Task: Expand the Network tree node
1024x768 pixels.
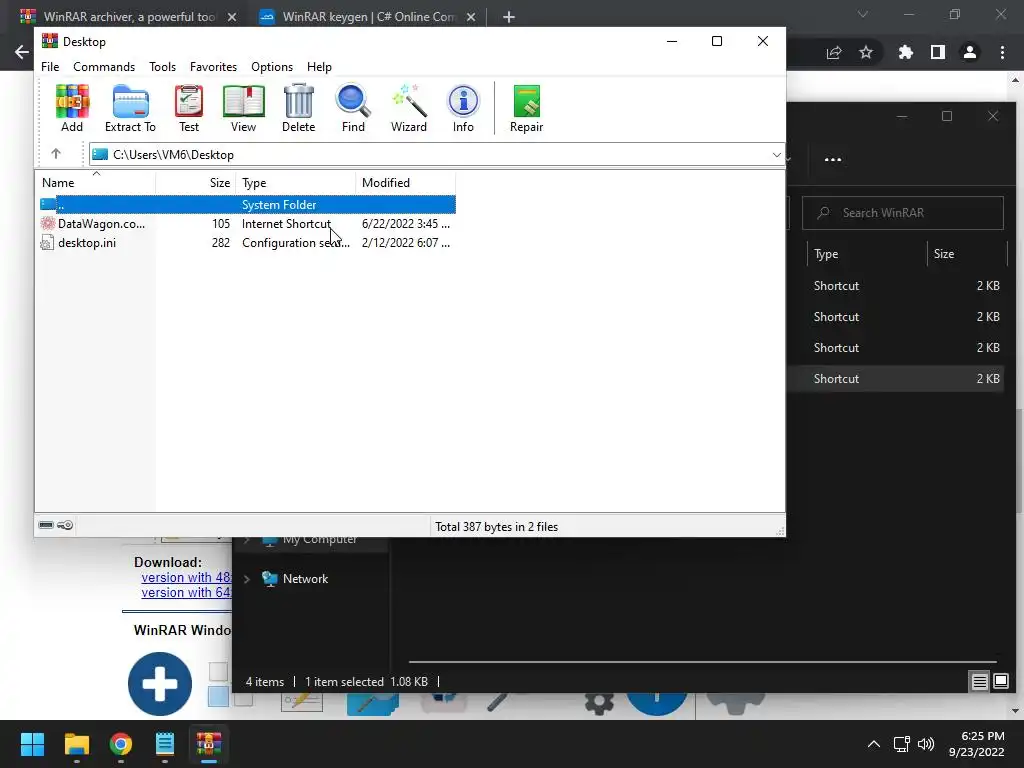Action: coord(247,579)
